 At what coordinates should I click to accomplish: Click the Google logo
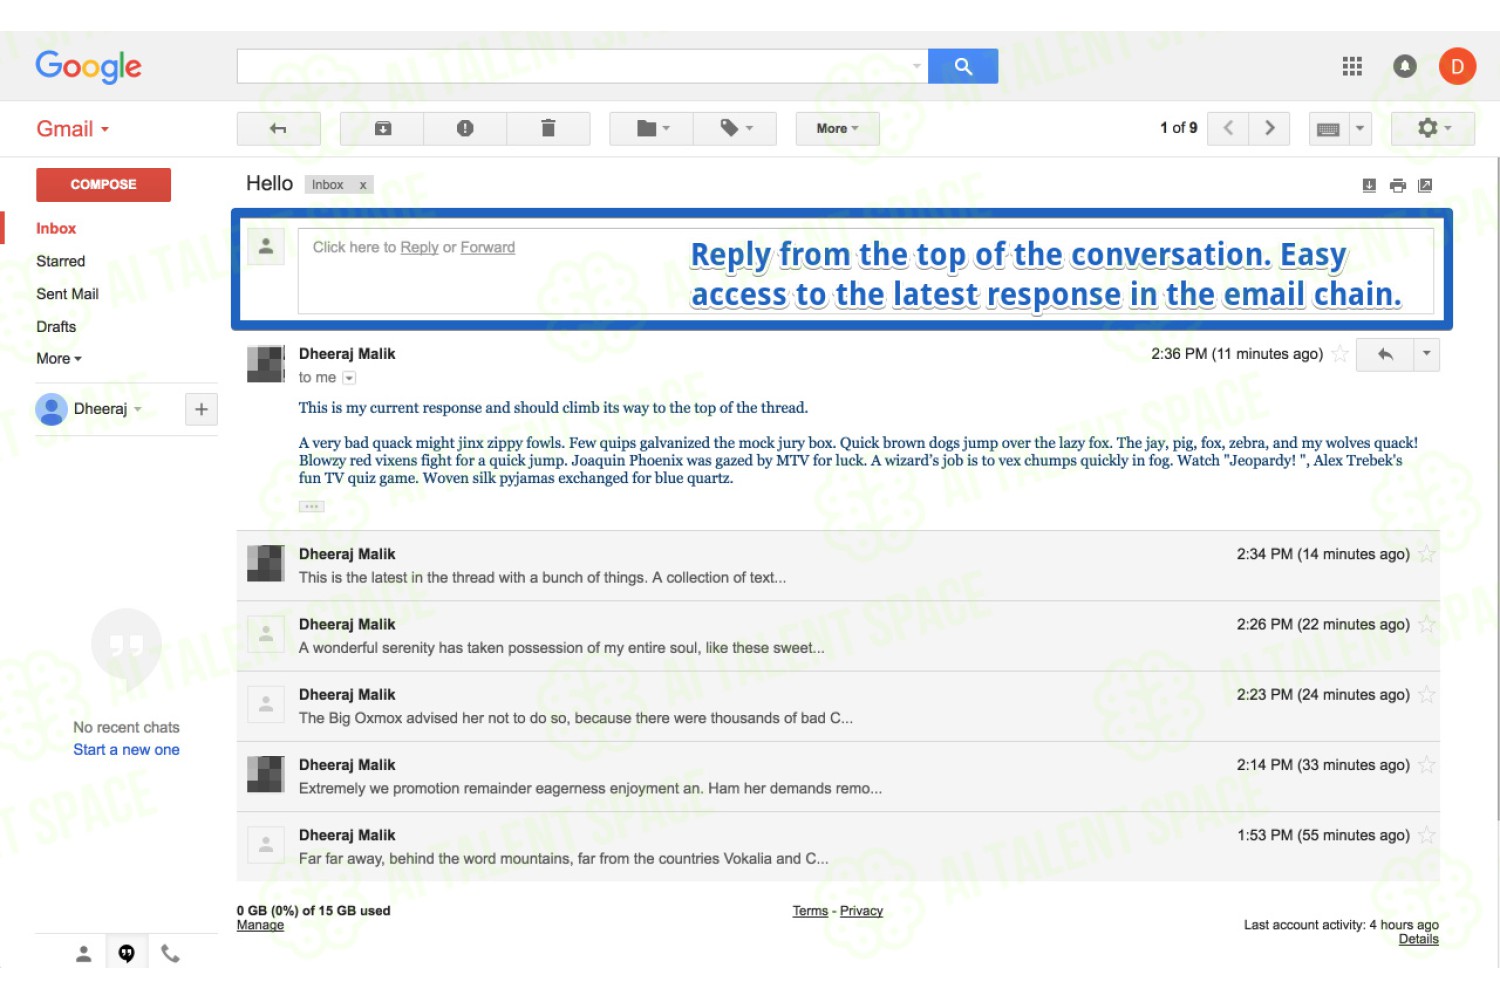[89, 67]
